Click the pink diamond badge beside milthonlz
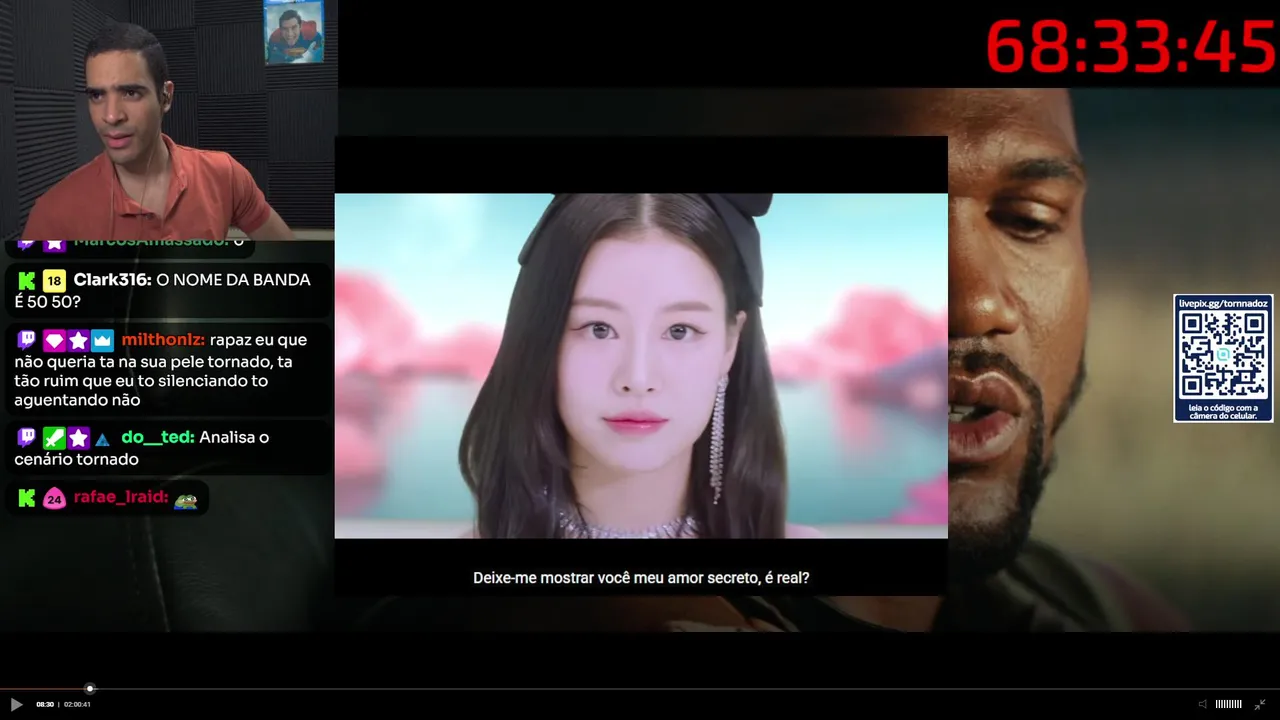 53,340
